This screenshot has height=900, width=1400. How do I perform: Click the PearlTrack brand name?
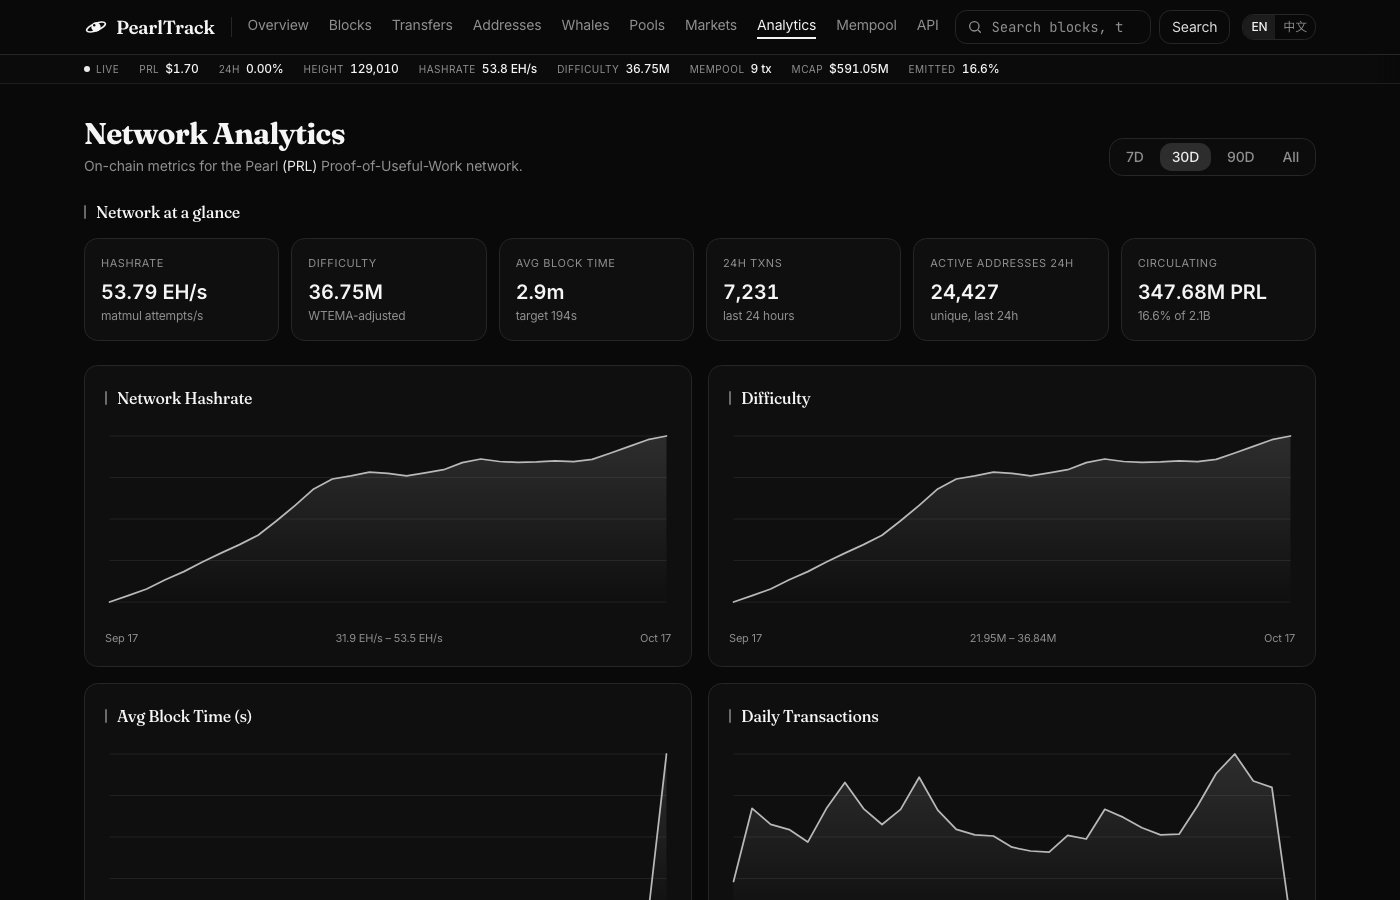pos(165,27)
